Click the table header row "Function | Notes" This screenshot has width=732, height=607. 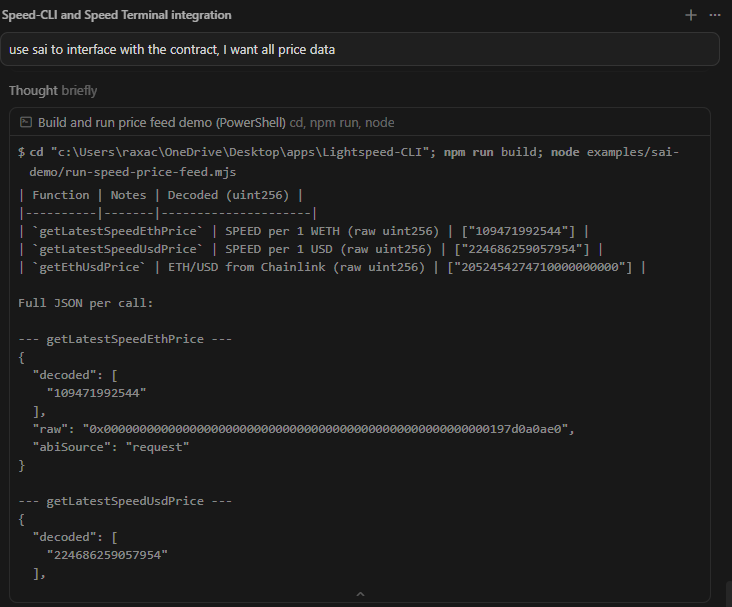pos(161,195)
